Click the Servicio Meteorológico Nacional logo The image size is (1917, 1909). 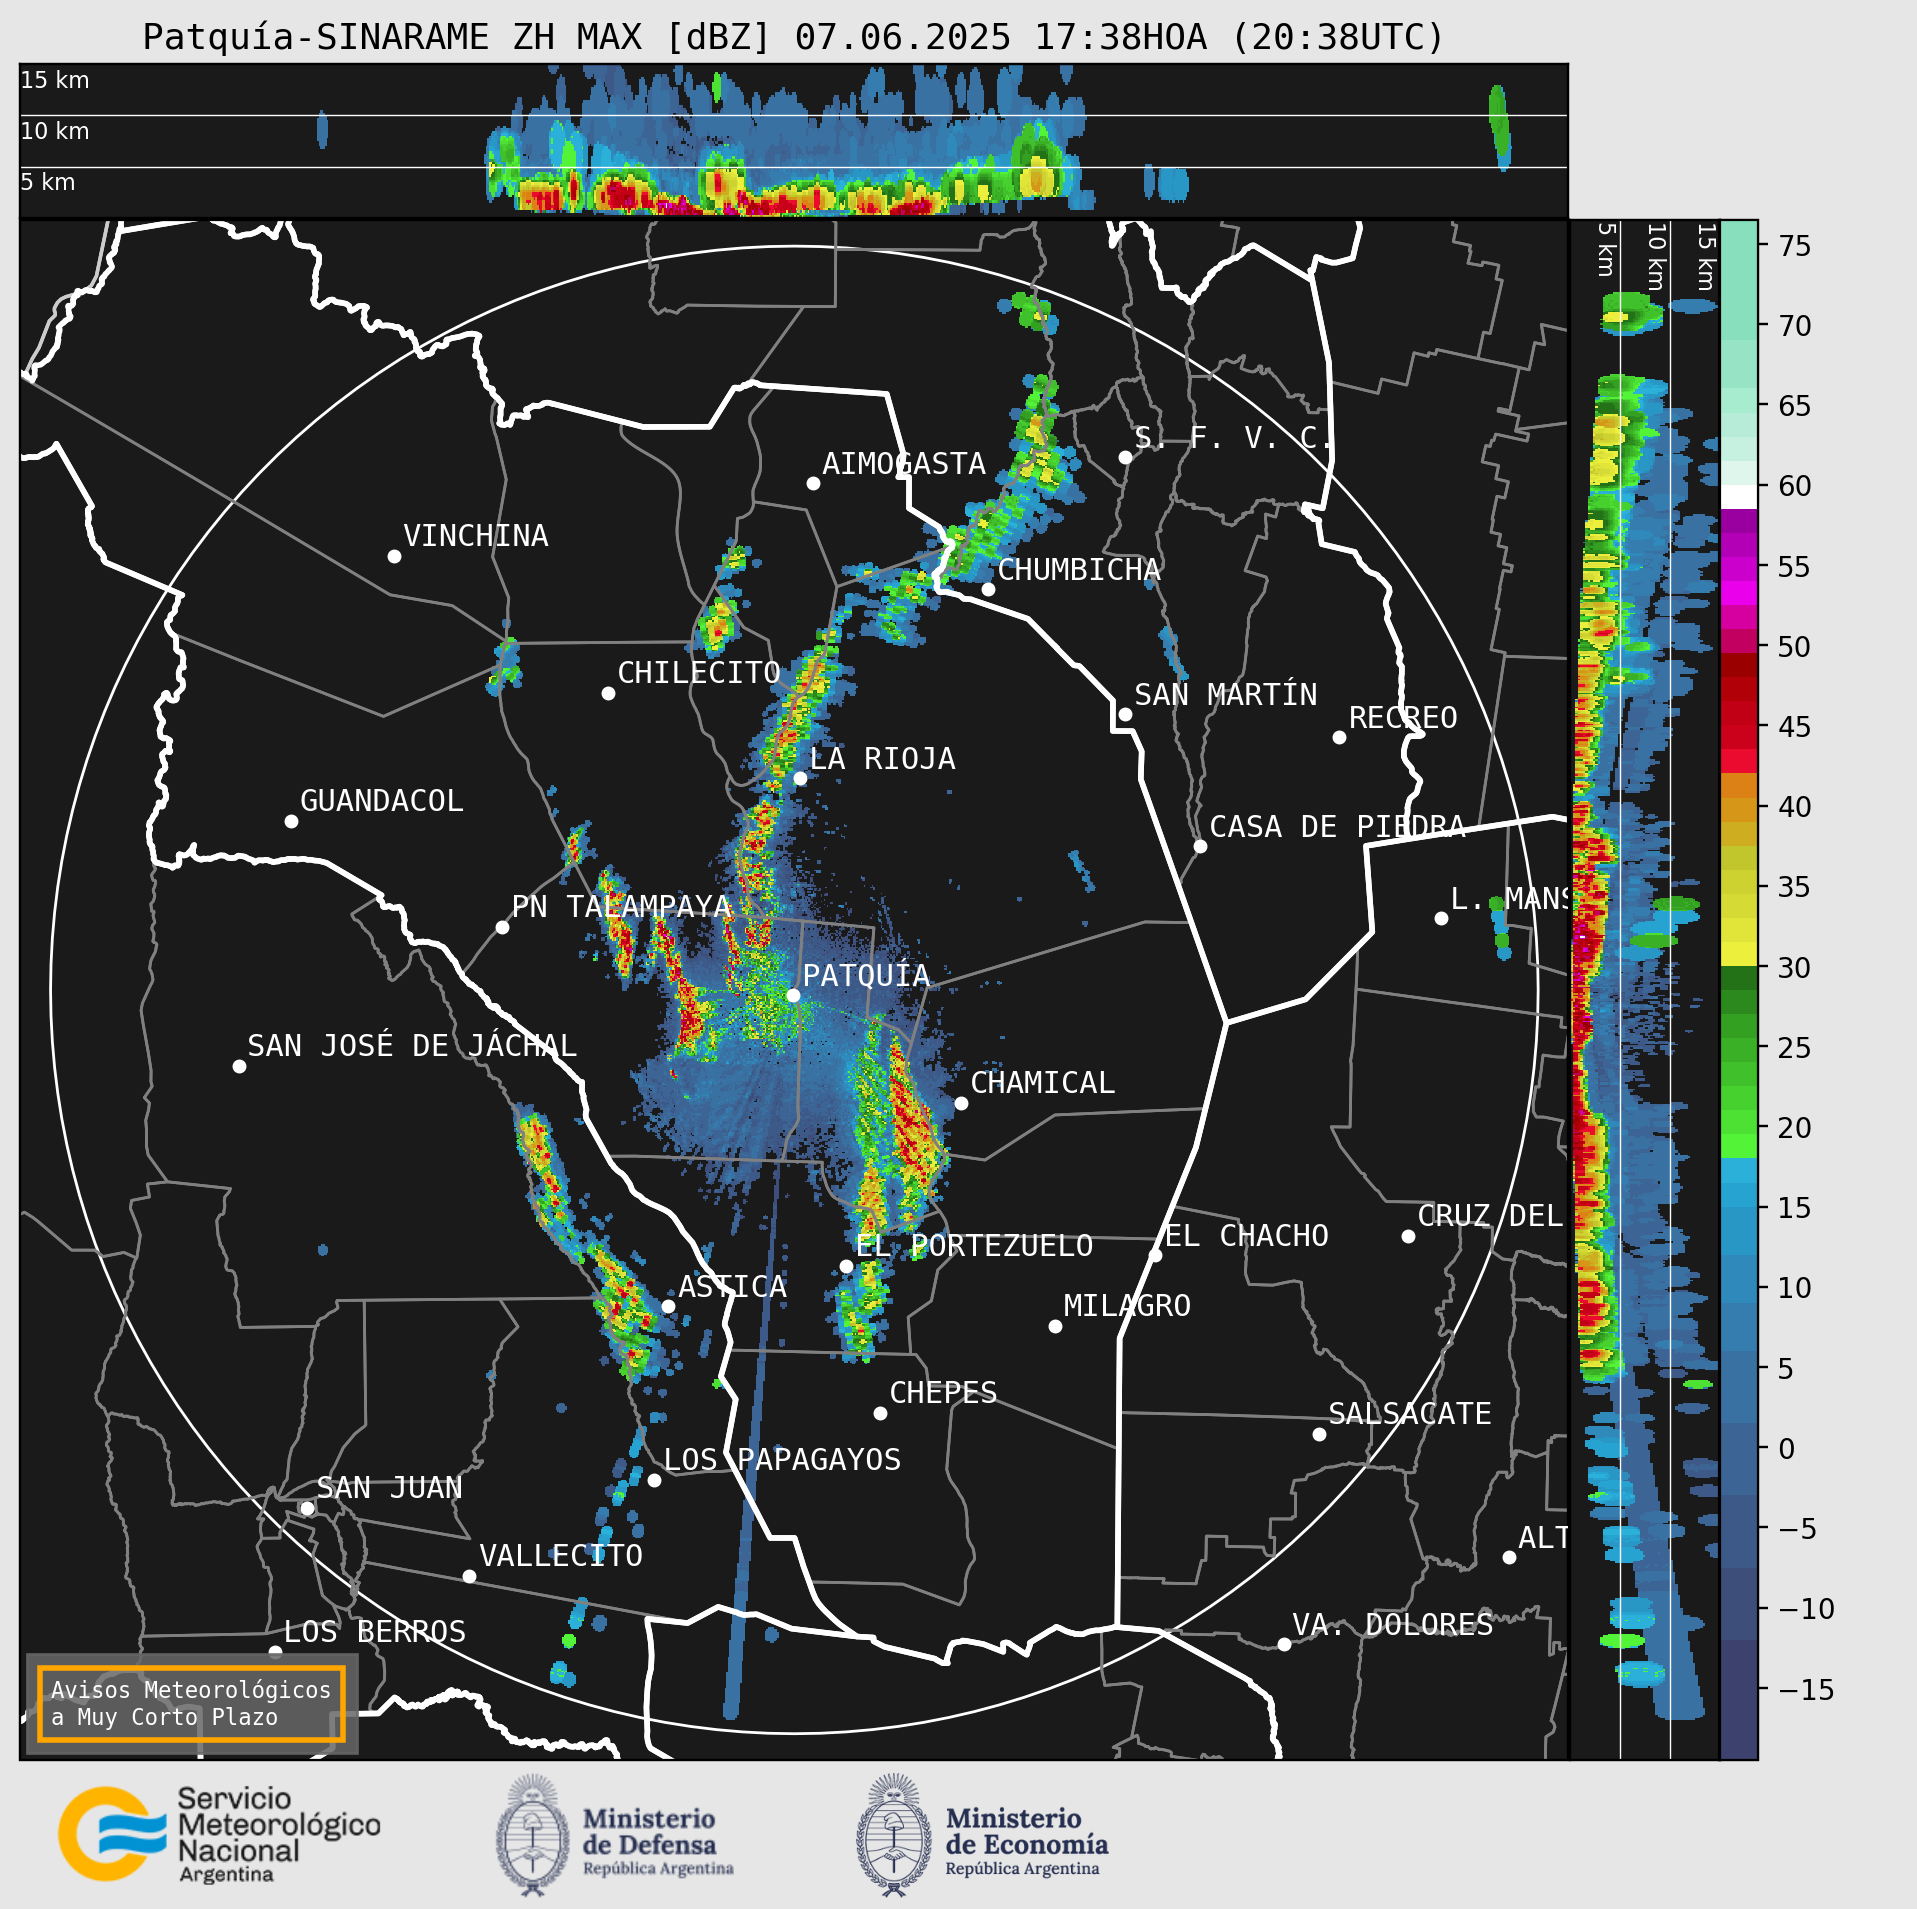click(220, 1835)
